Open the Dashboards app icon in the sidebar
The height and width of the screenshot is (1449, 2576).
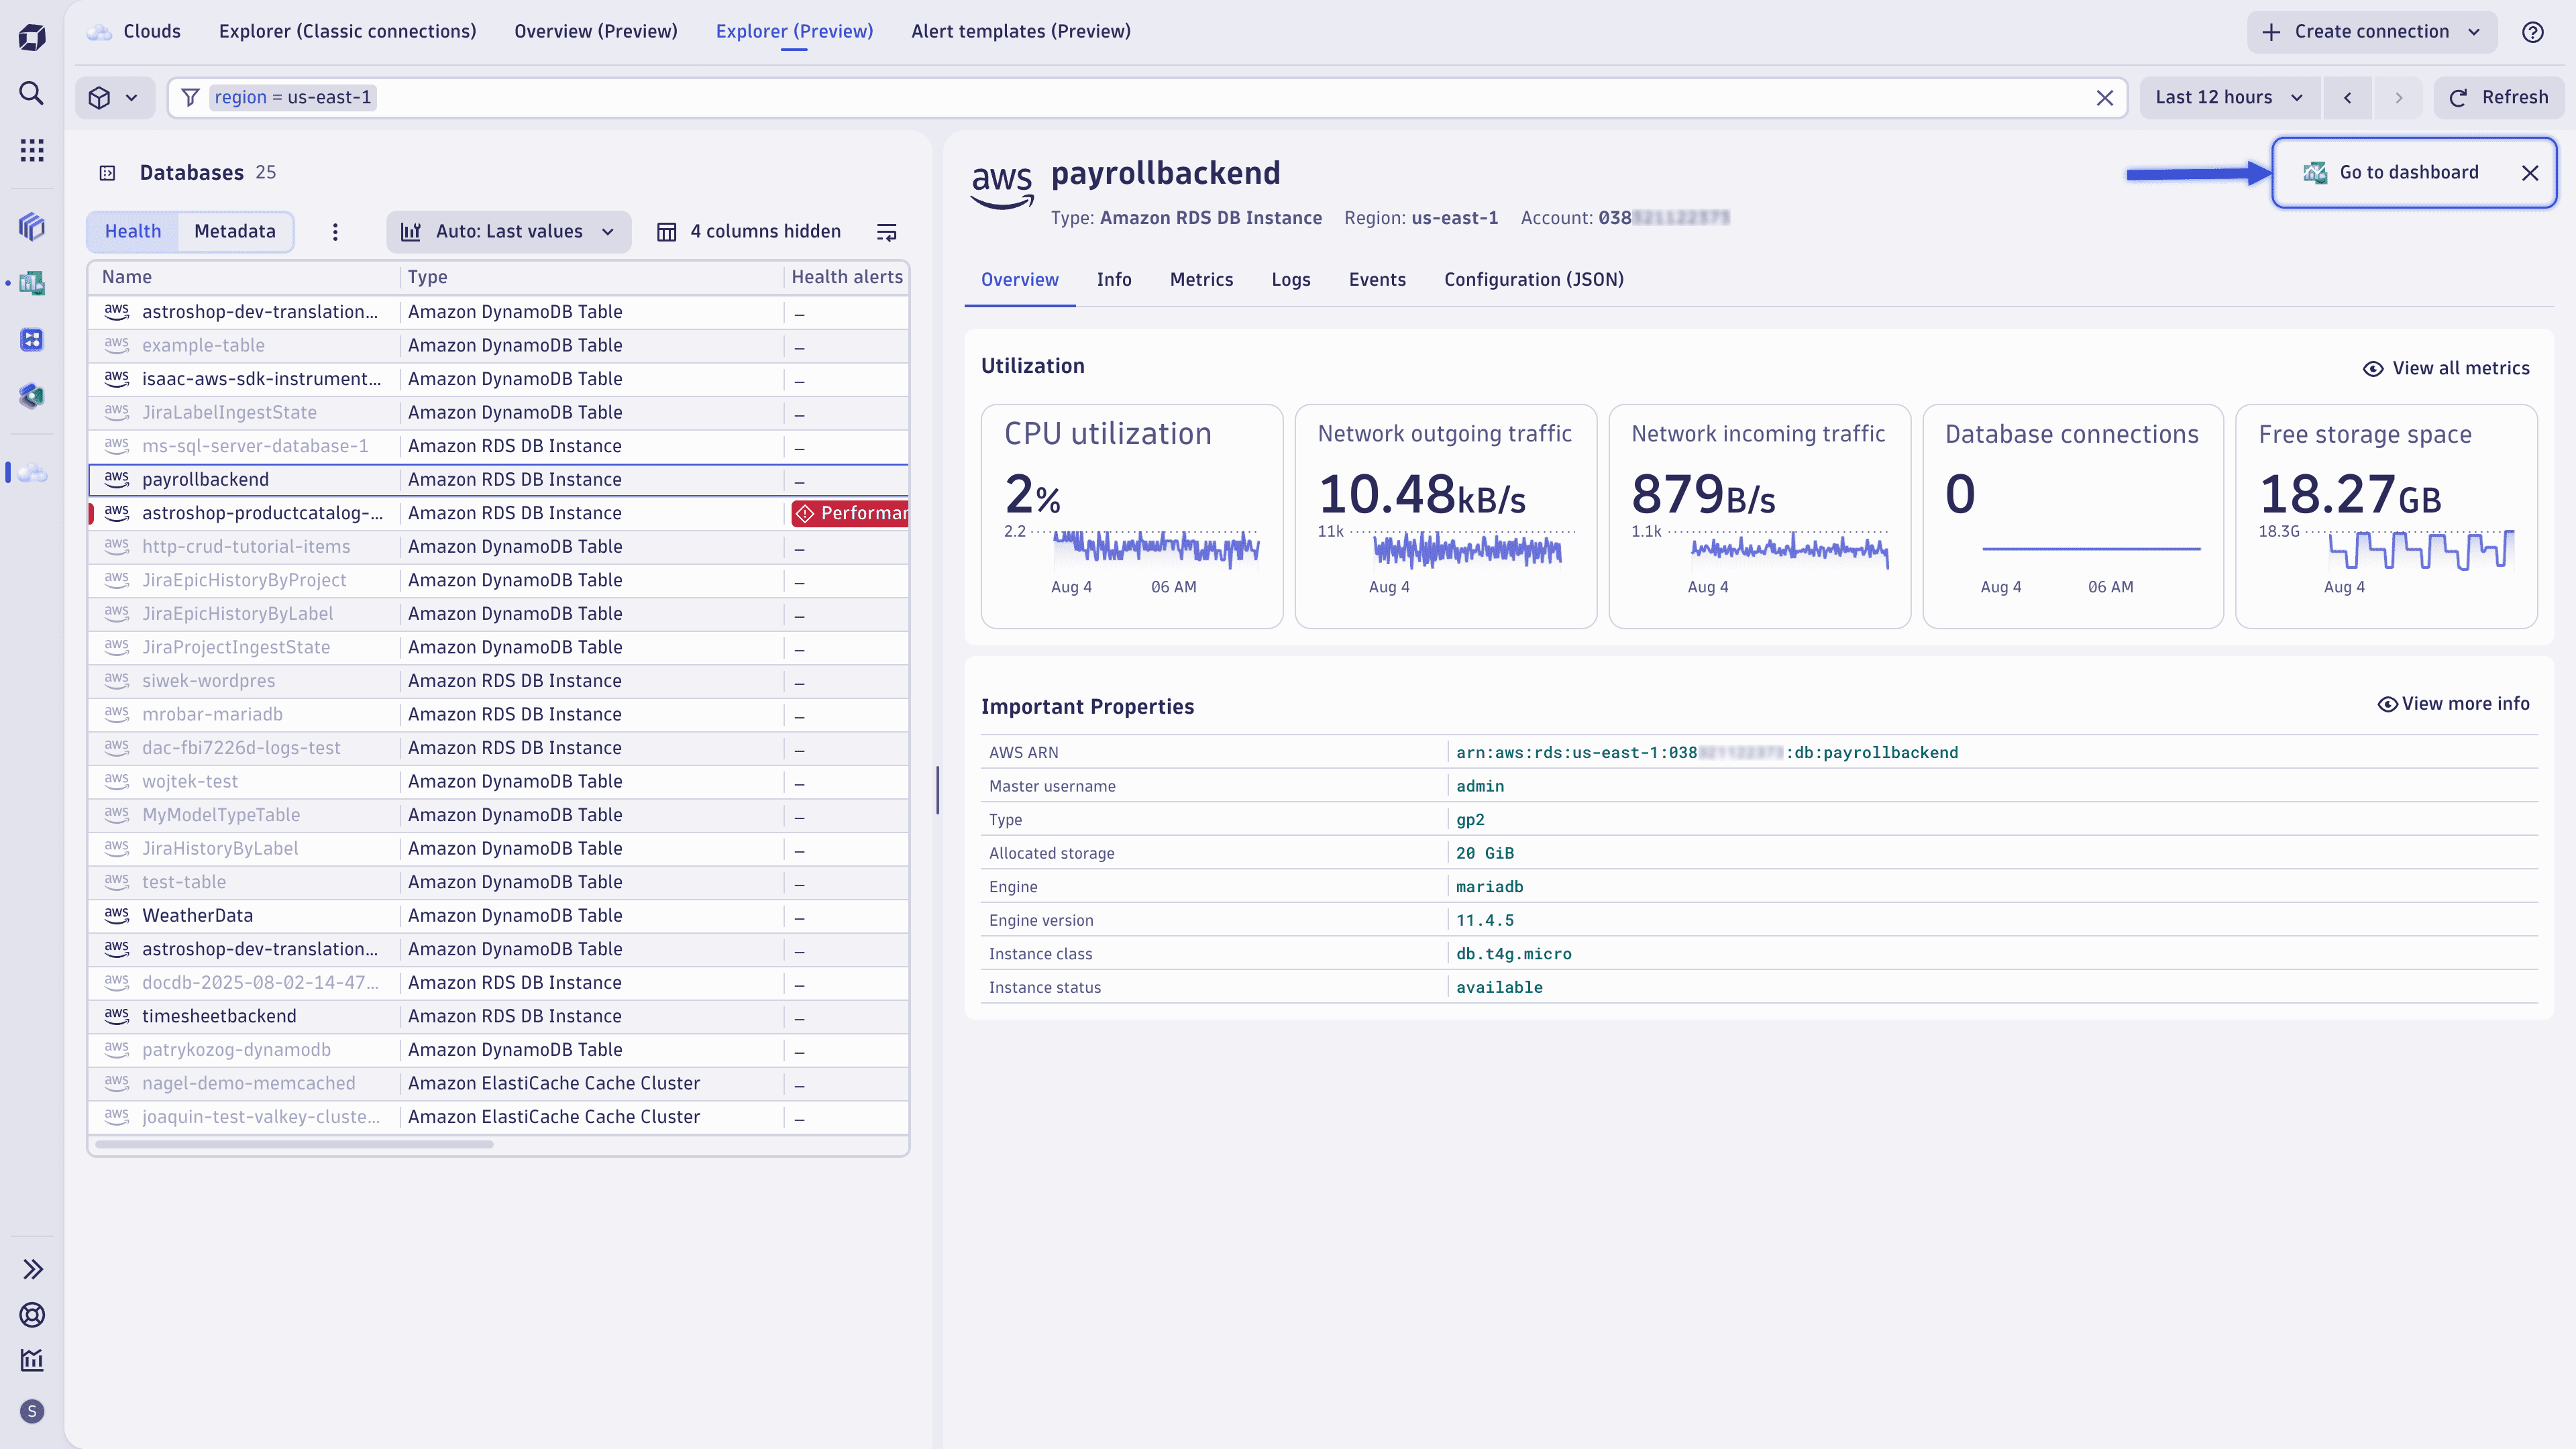coord(32,283)
